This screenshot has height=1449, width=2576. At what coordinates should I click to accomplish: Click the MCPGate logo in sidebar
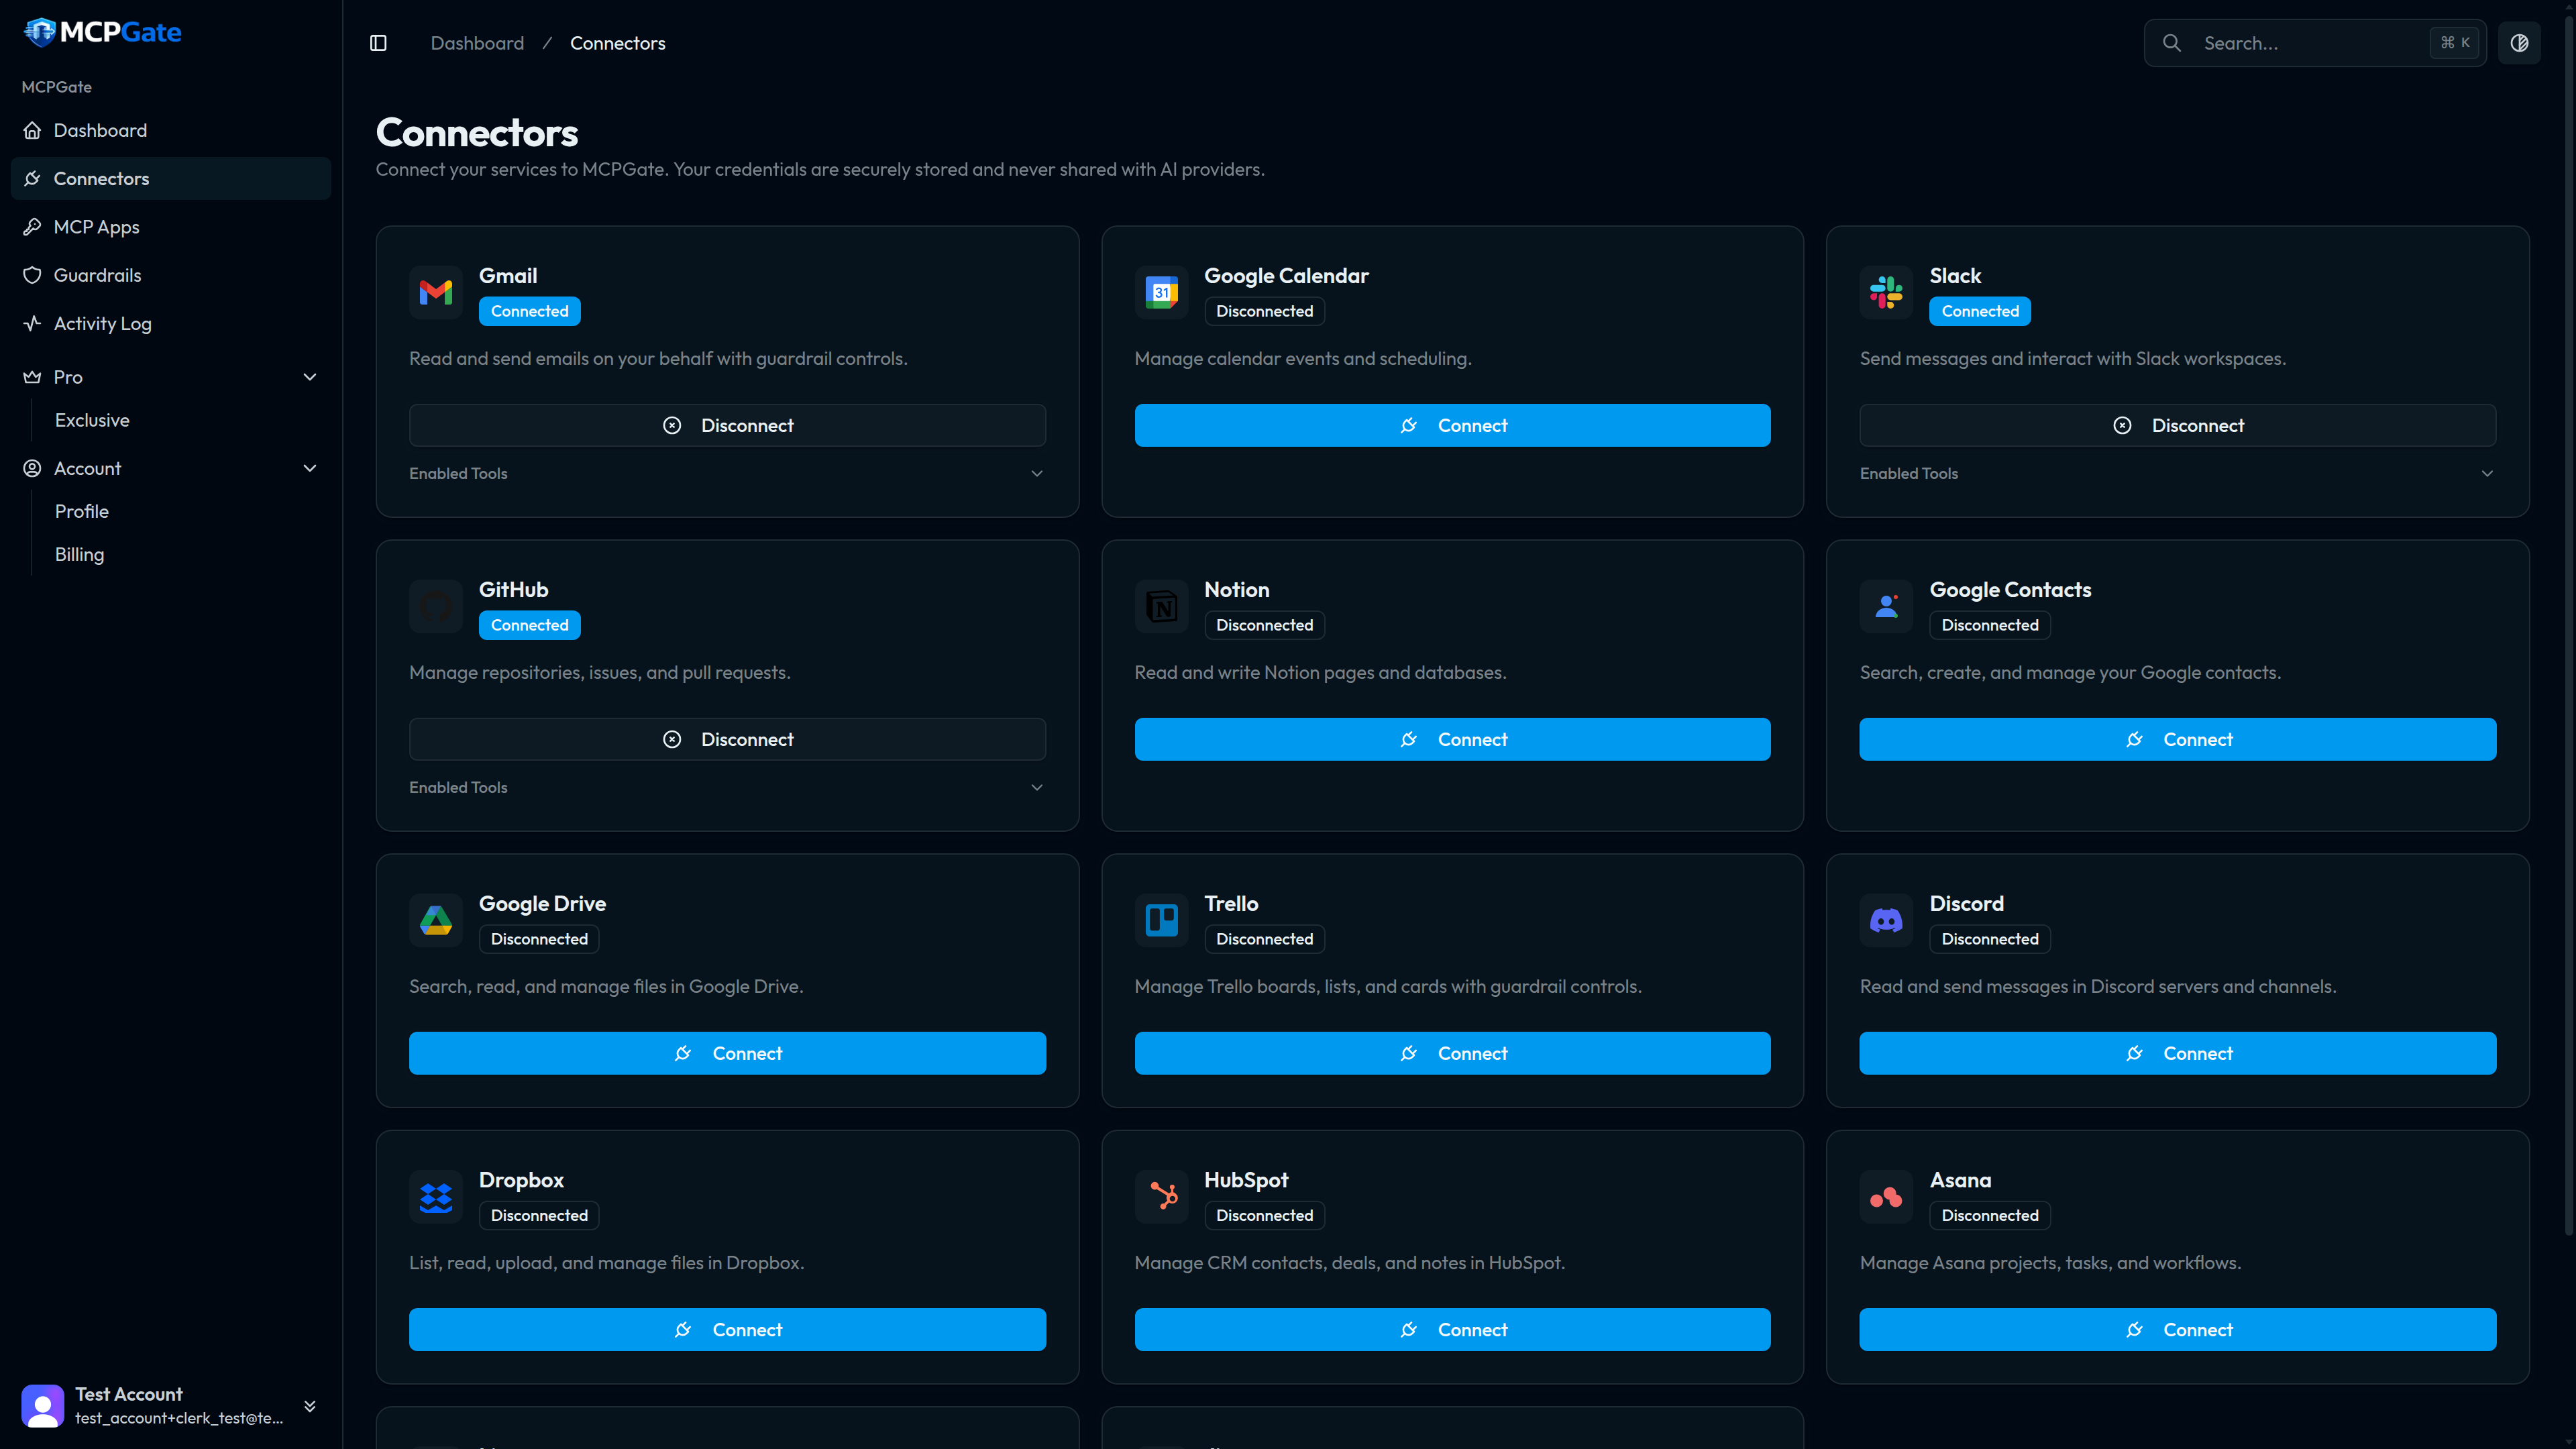(x=100, y=31)
